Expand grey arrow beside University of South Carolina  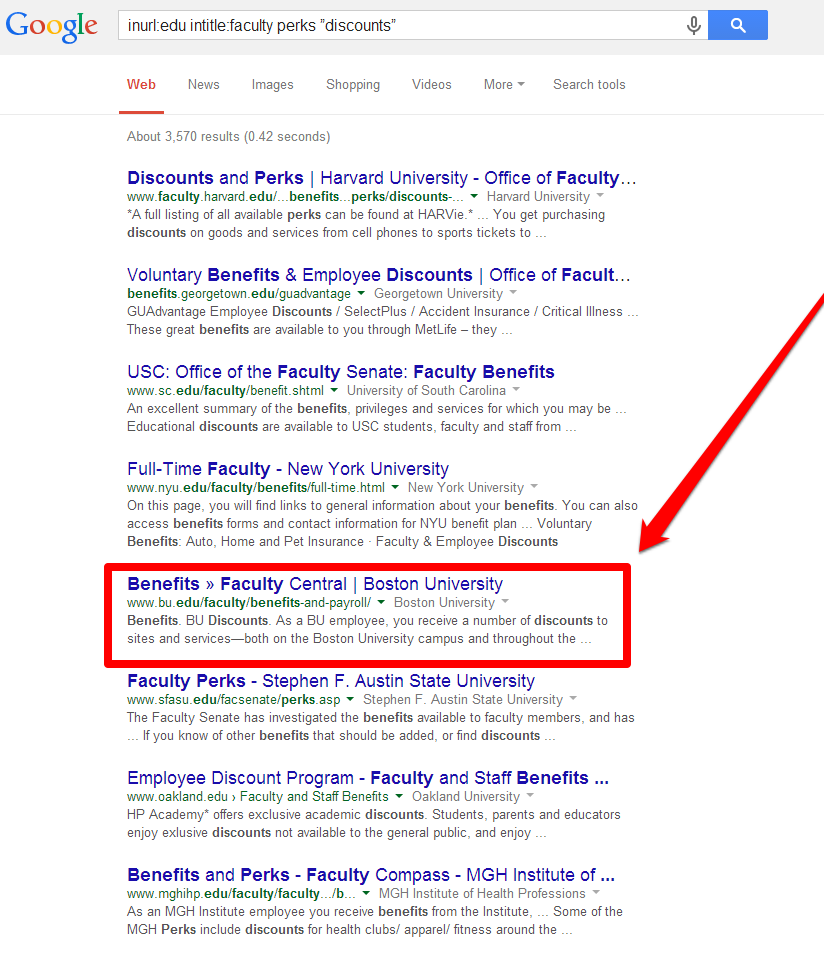[516, 389]
